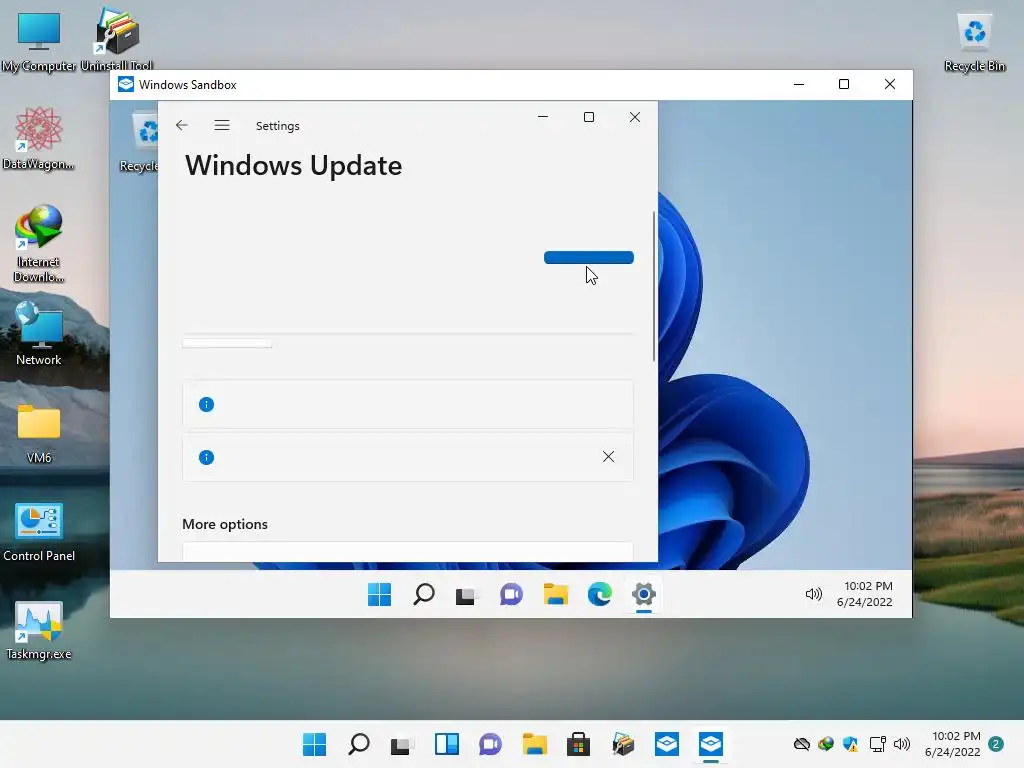This screenshot has width=1024, height=768.
Task: Select the Control Panel desktop icon
Action: pos(39,532)
